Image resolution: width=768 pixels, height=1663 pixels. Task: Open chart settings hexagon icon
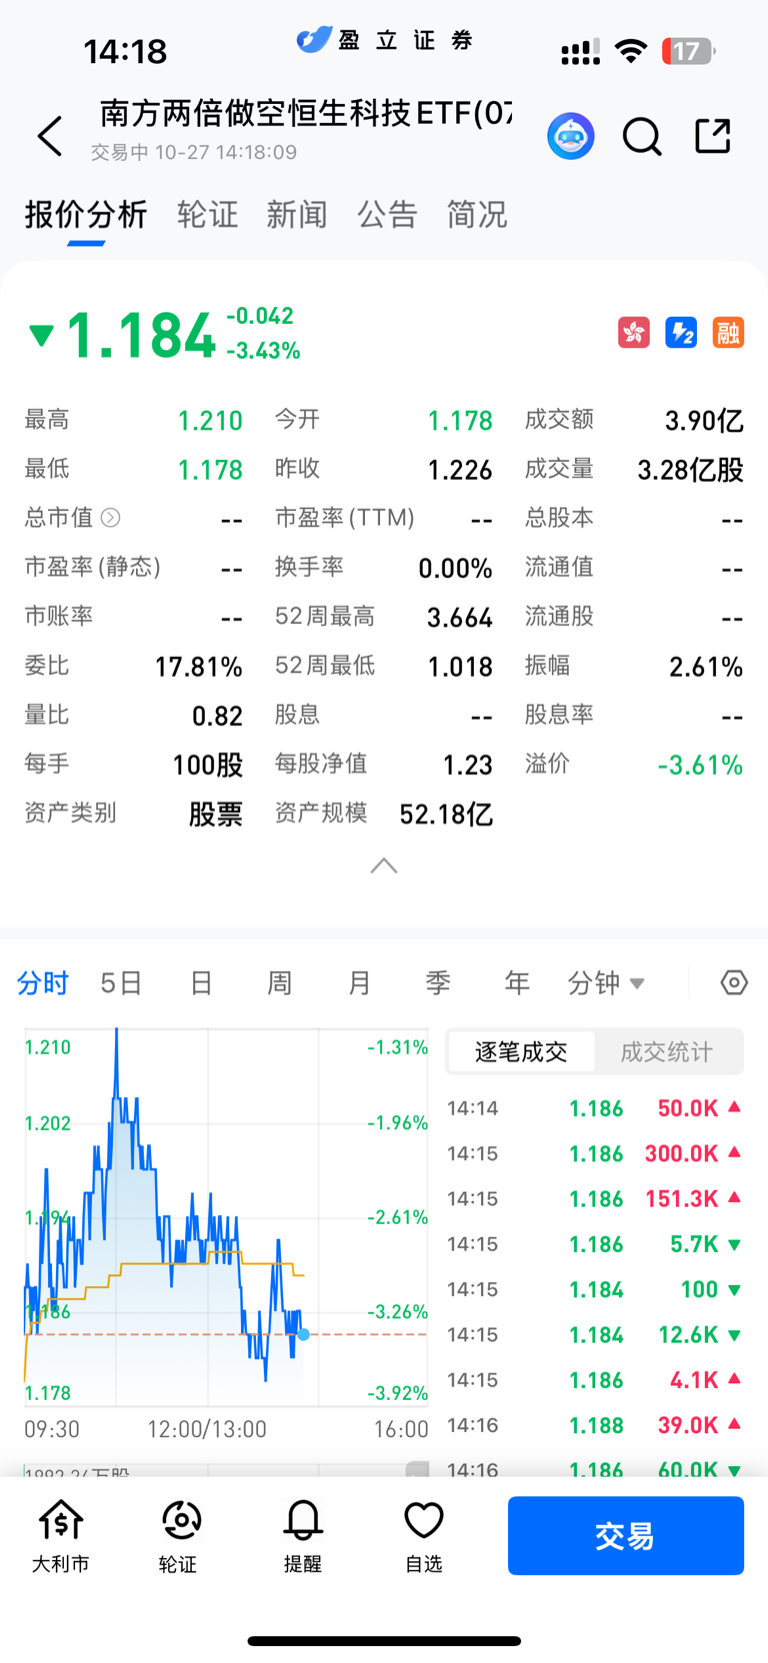tap(734, 982)
